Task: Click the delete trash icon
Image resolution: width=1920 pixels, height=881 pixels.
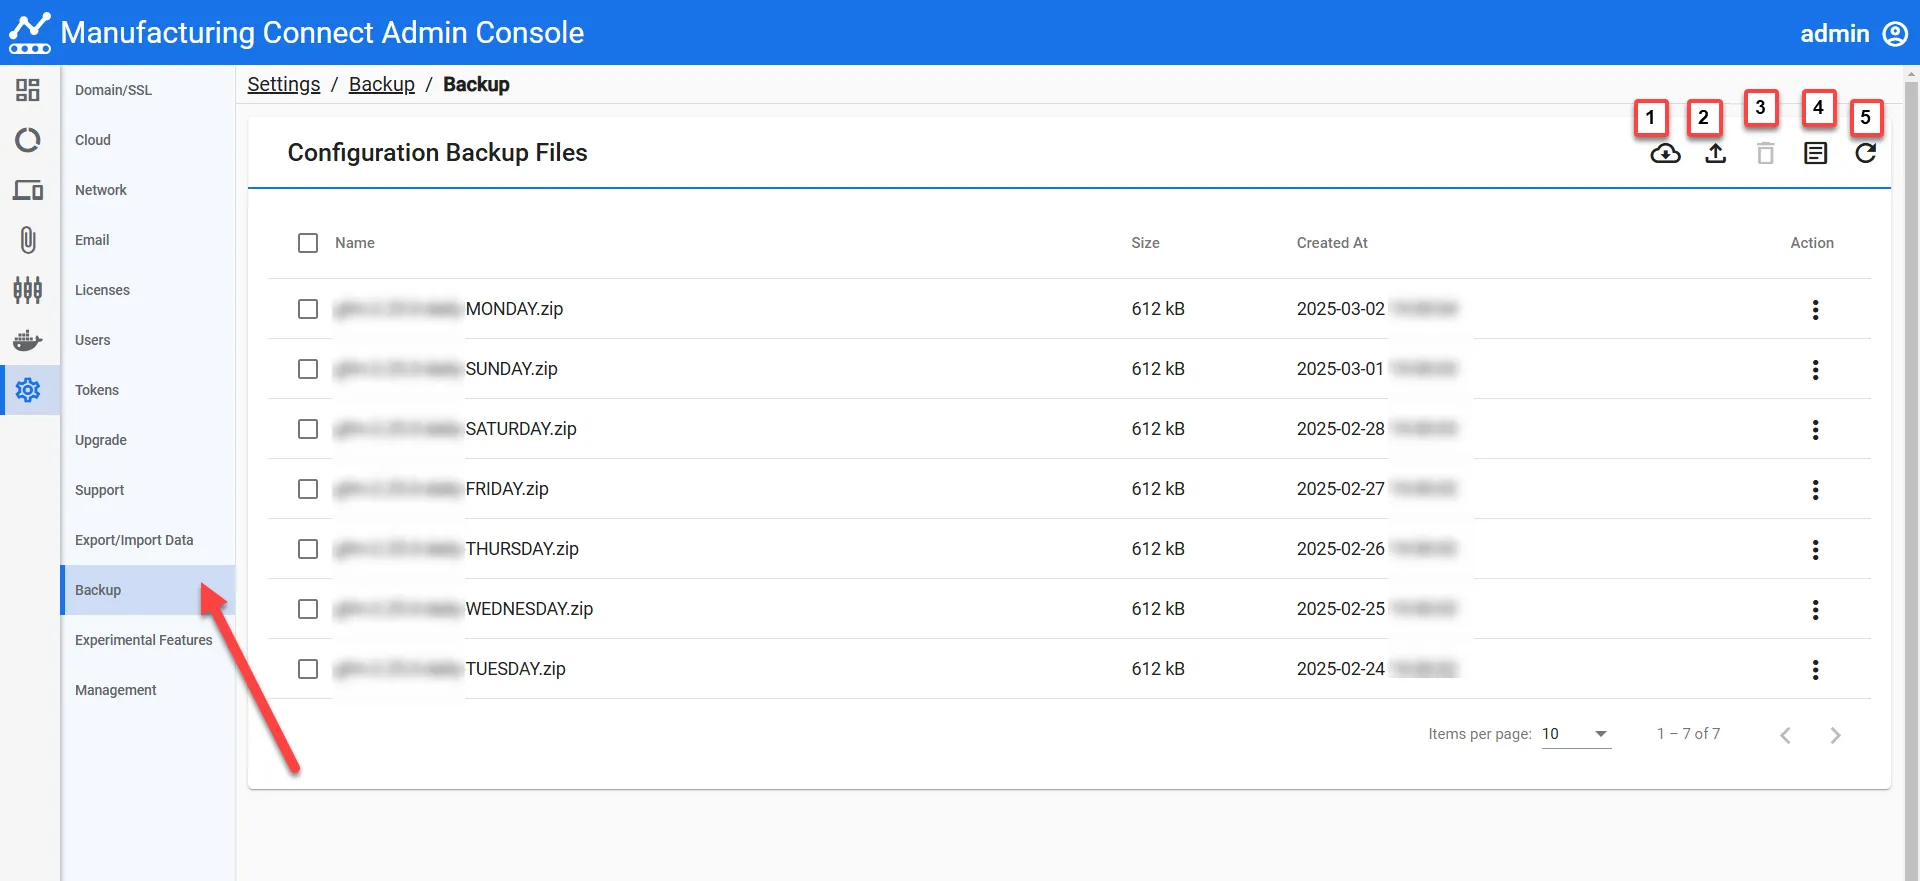Action: (1766, 154)
